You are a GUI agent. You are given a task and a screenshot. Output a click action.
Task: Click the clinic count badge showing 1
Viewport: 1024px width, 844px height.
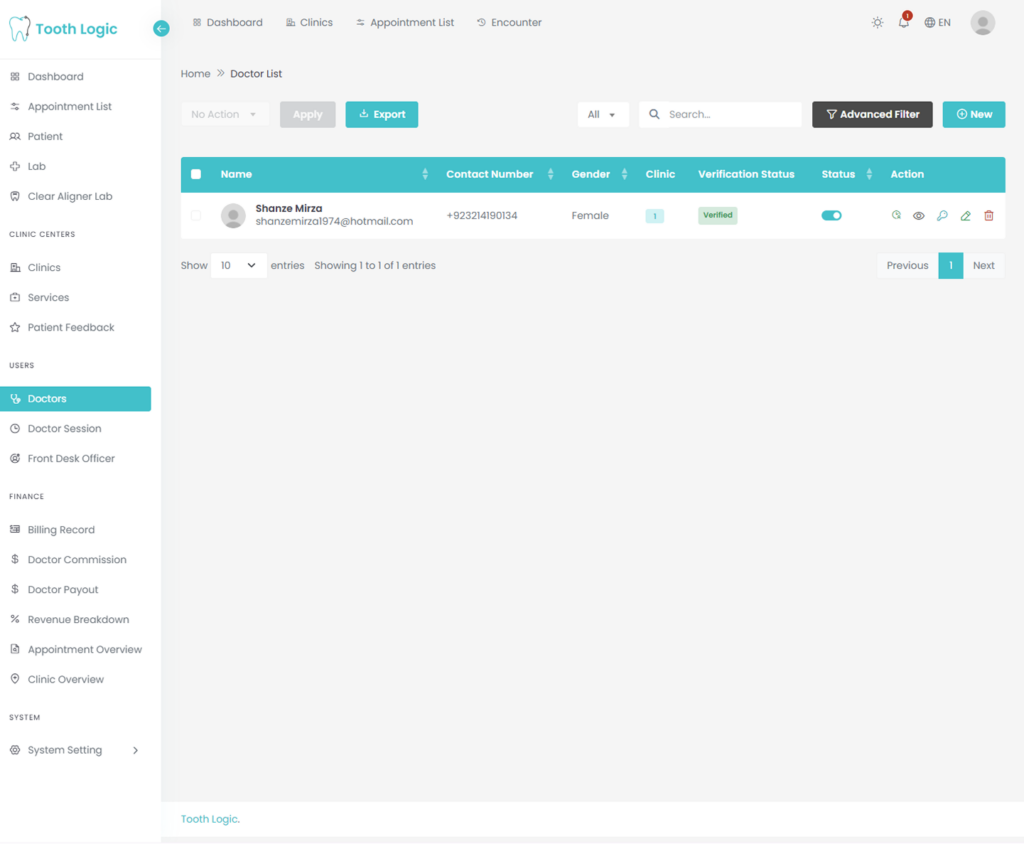654,216
